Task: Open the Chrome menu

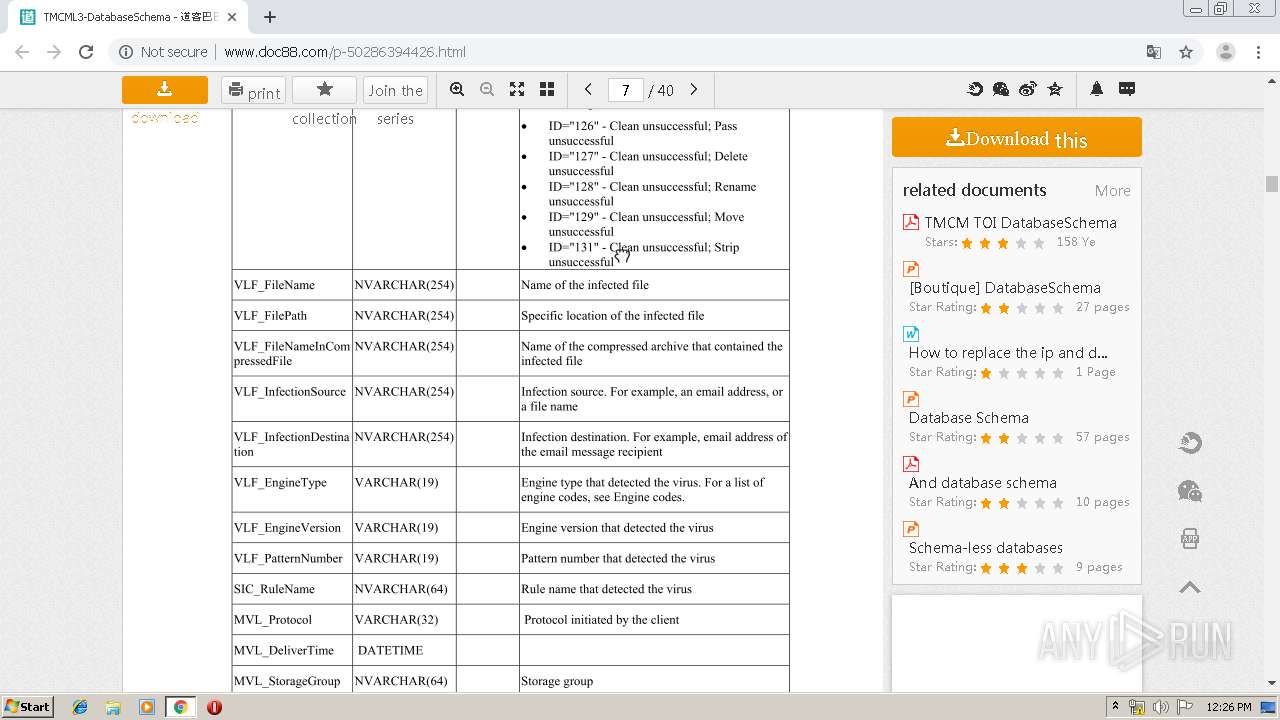Action: [1259, 52]
